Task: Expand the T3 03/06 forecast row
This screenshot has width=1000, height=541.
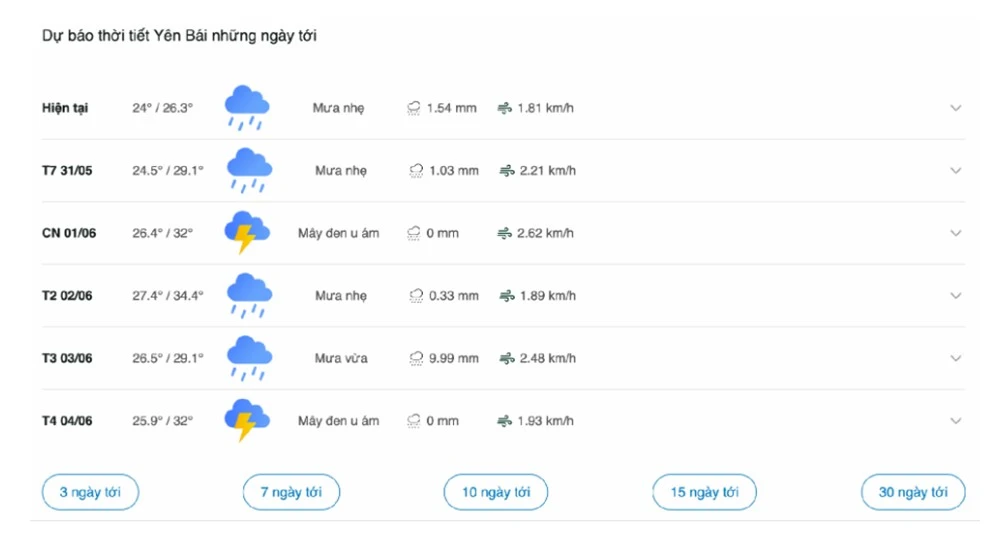Action: tap(955, 358)
